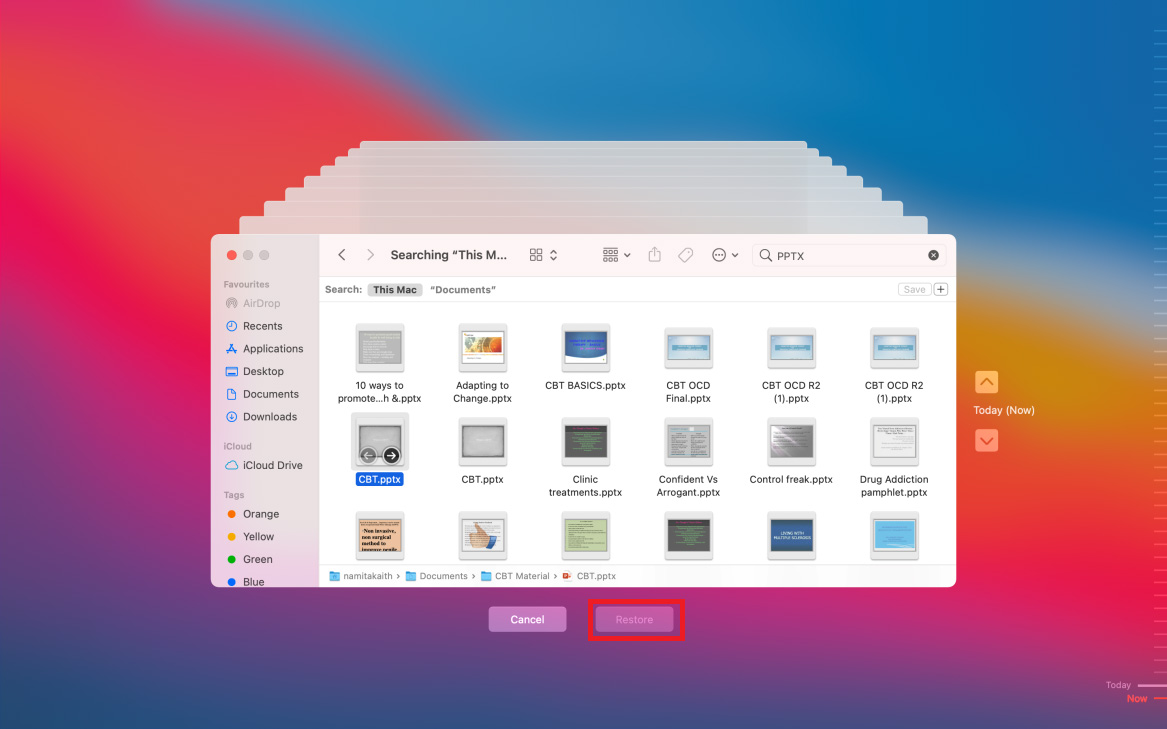The image size is (1167, 729).
Task: Jump back in time with the down chevron
Action: coord(986,440)
